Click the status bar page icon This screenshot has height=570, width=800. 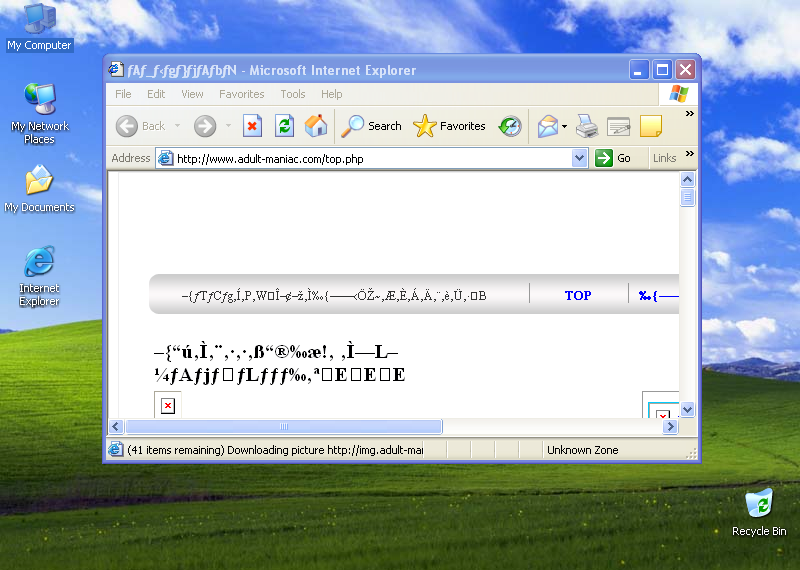pyautogui.click(x=116, y=450)
